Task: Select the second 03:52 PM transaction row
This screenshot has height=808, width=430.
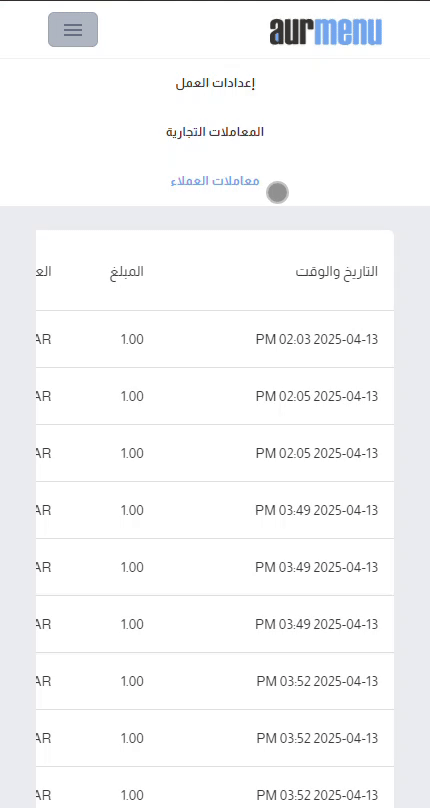Action: 215,738
